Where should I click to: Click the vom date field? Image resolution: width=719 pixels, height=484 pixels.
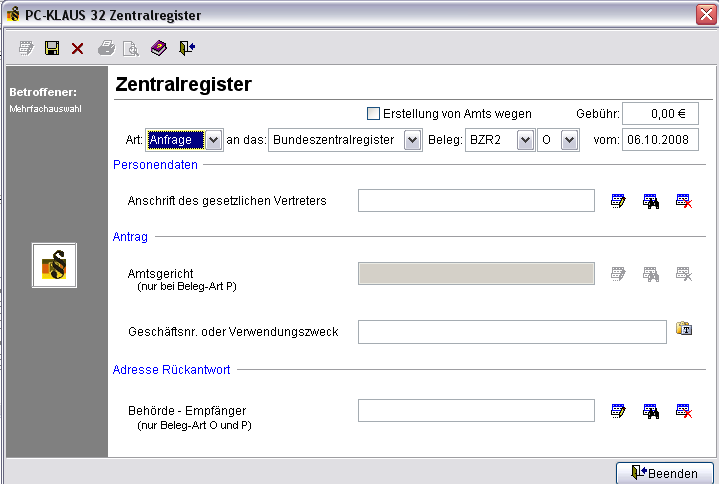click(x=660, y=141)
